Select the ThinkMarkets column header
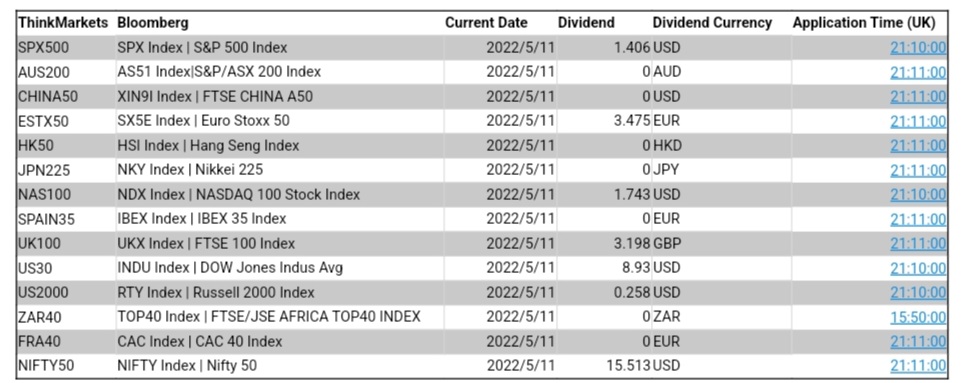The width and height of the screenshot is (965, 383). pyautogui.click(x=63, y=23)
